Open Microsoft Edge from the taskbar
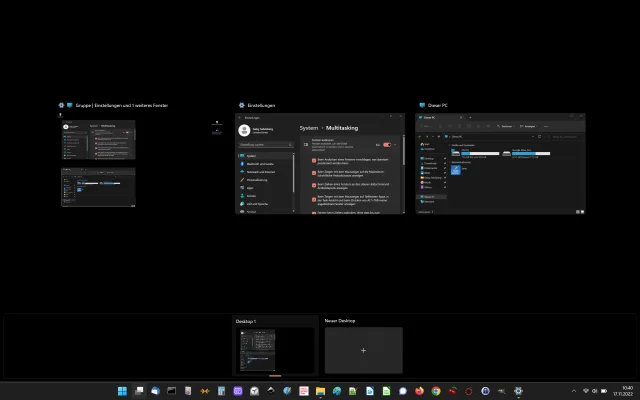 pyautogui.click(x=337, y=390)
